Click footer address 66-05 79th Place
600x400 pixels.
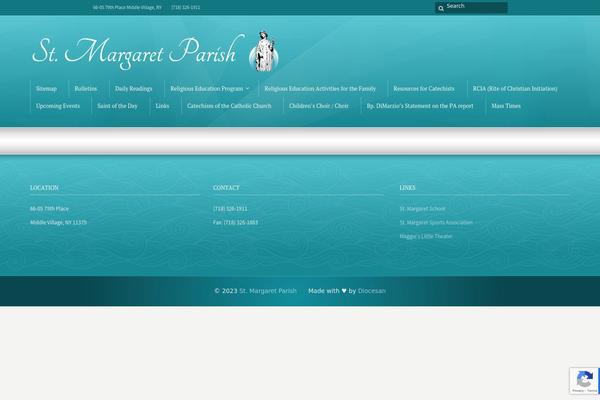(49, 209)
